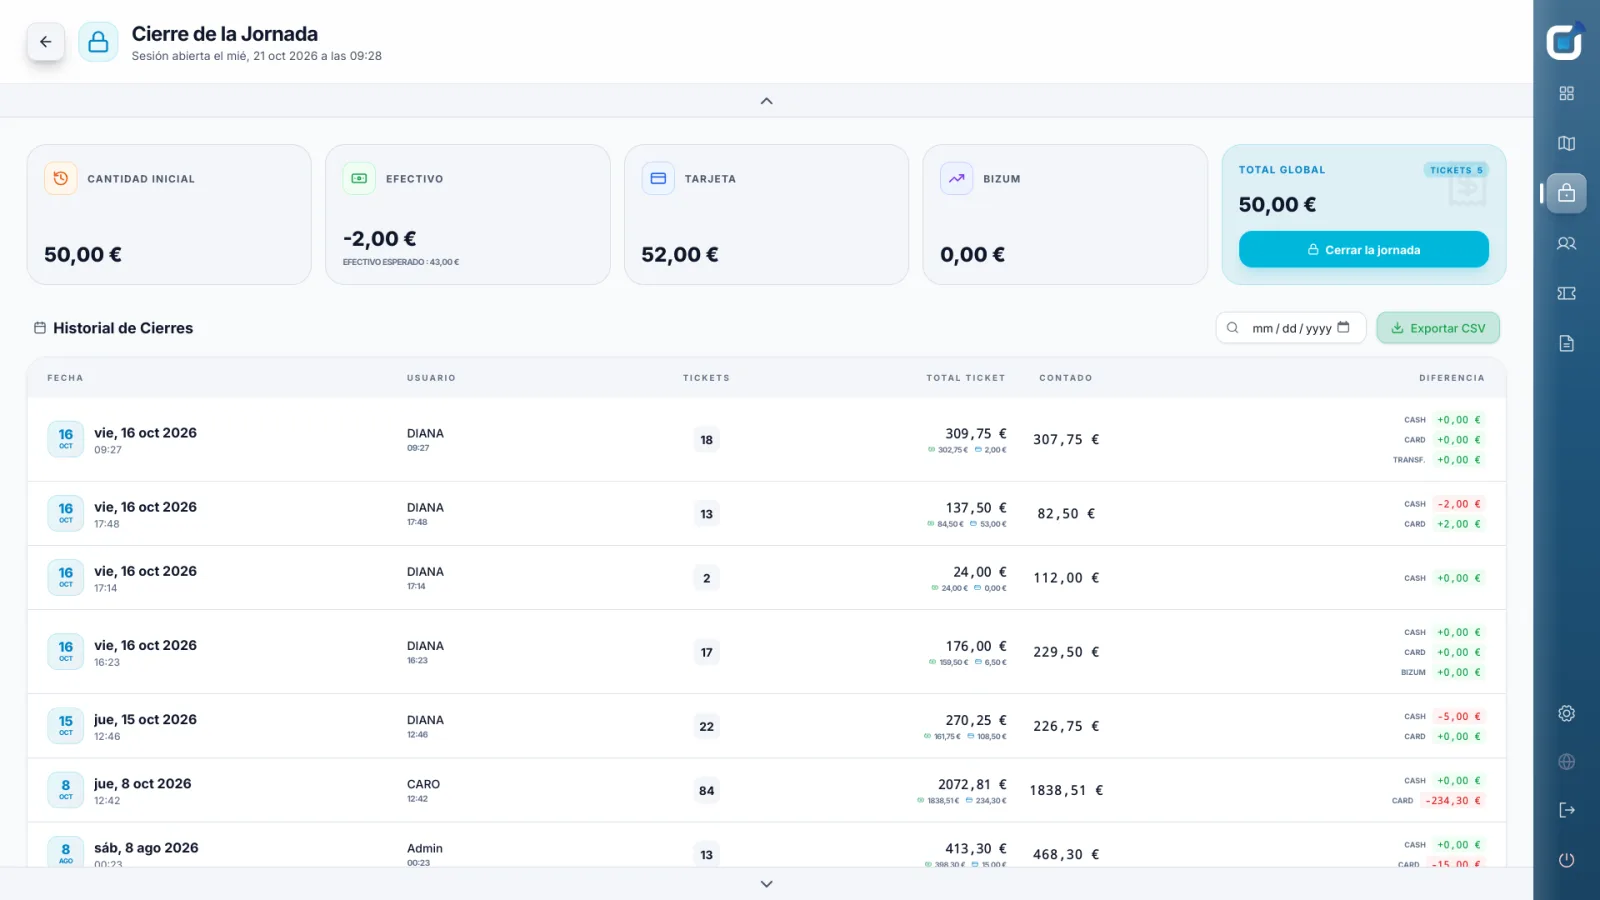Screen dimensions: 1600x900
Task: Click the -5,00 € cash difference
Action: [1459, 716]
